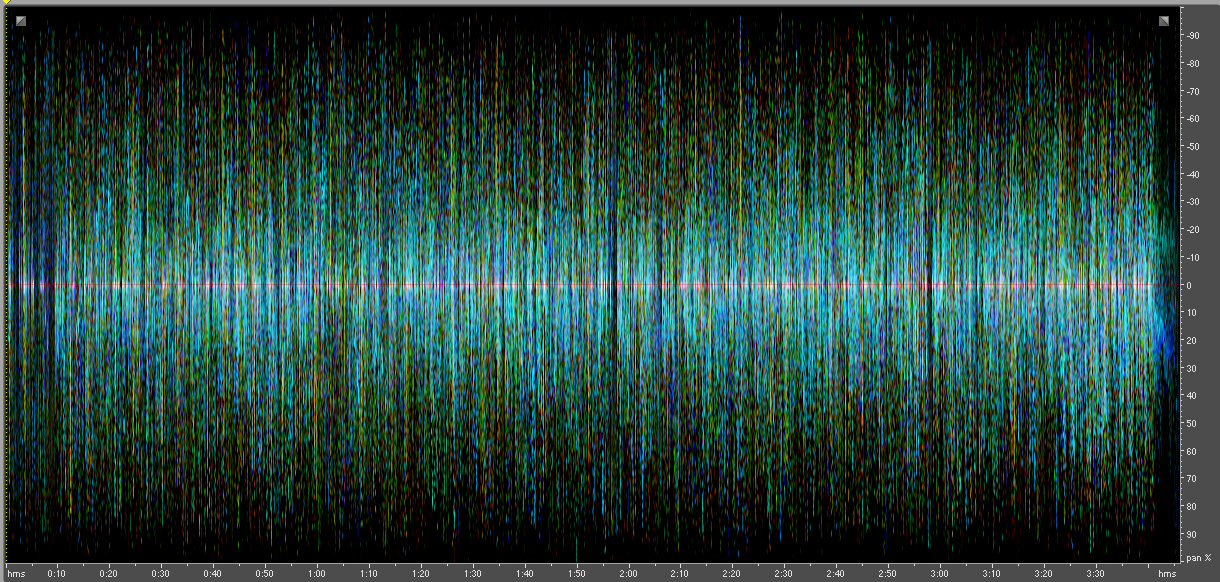Viewport: 1220px width, 582px height.
Task: Click -30 on the pan scale
Action: pos(1193,202)
